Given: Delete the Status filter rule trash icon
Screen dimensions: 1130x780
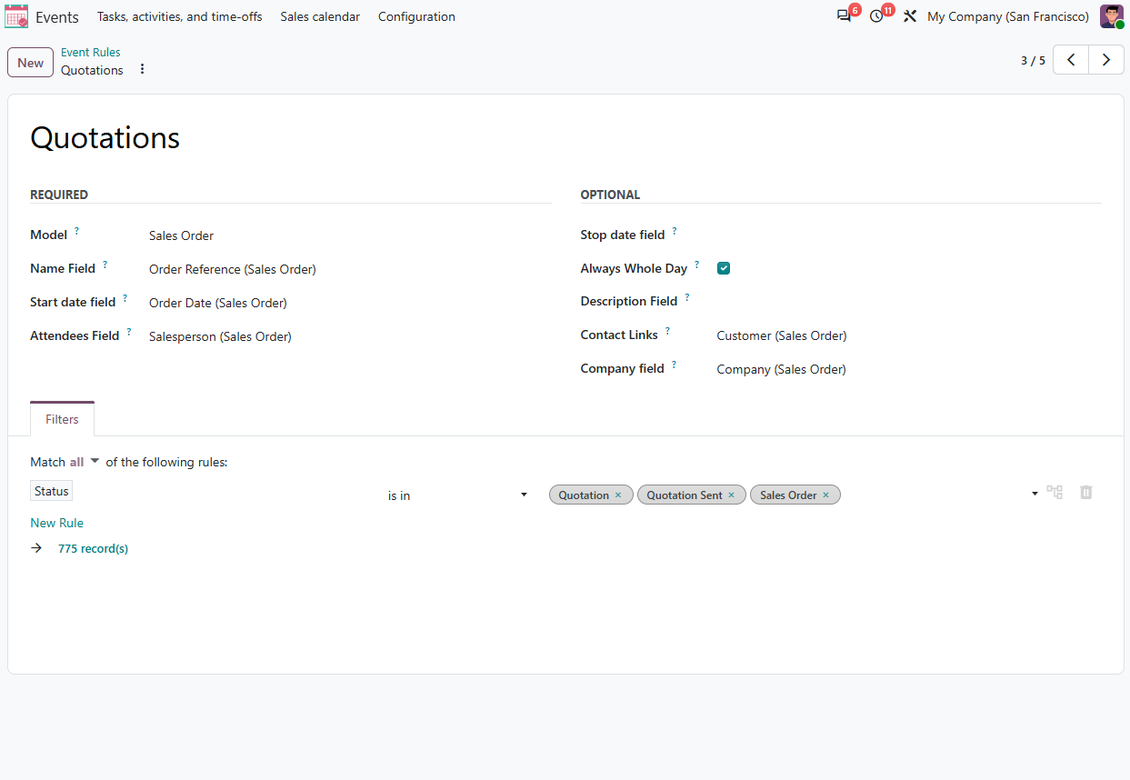Looking at the screenshot, I should click(1086, 492).
